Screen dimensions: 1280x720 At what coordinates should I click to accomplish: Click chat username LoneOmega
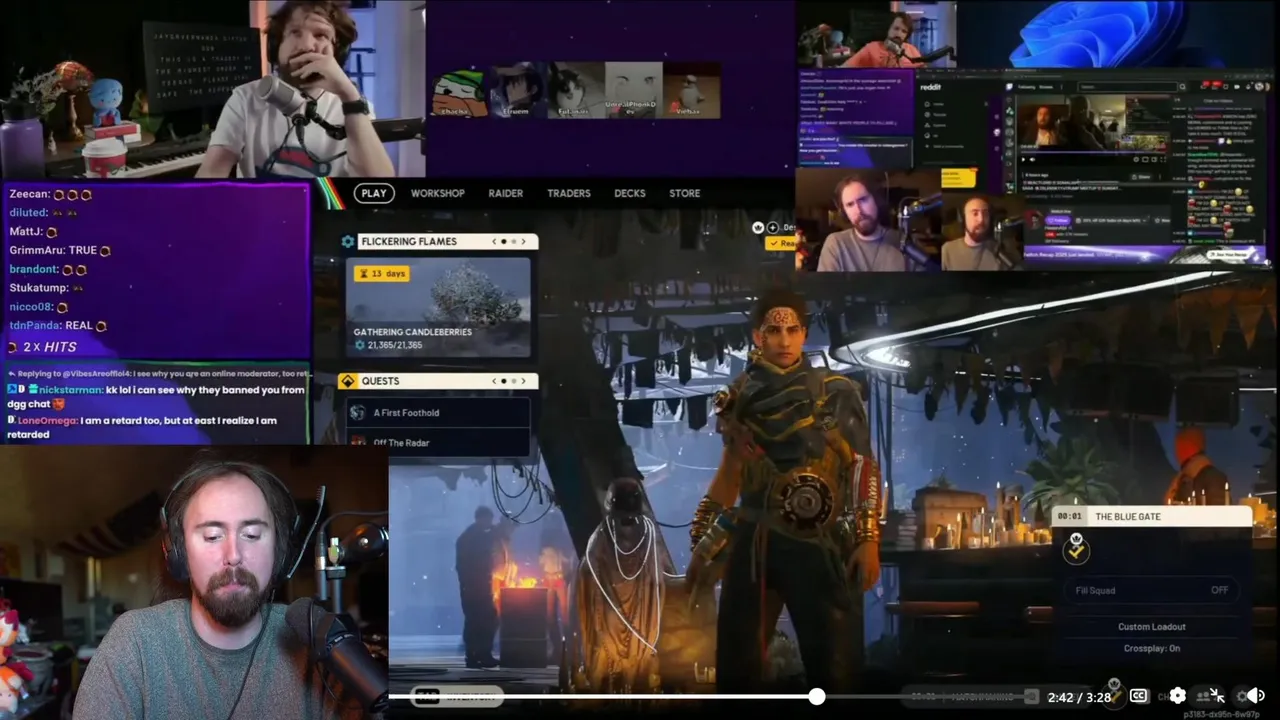(x=47, y=421)
